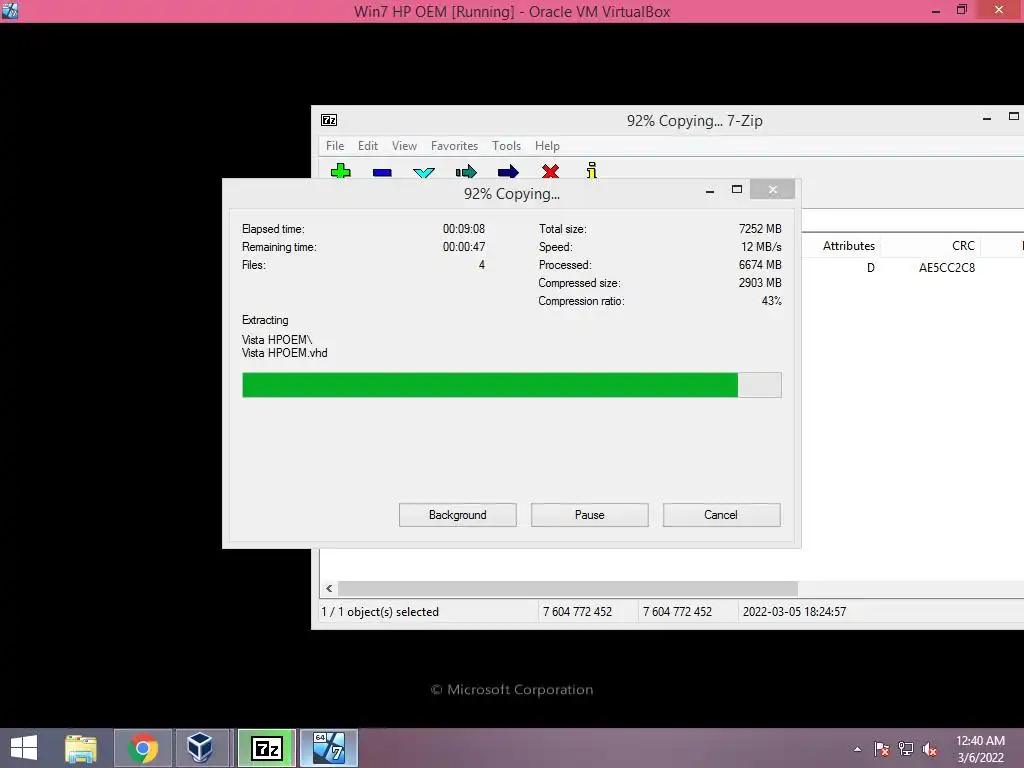Click the Elapsed time value 00:09:08
The image size is (1024, 768).
(x=464, y=229)
